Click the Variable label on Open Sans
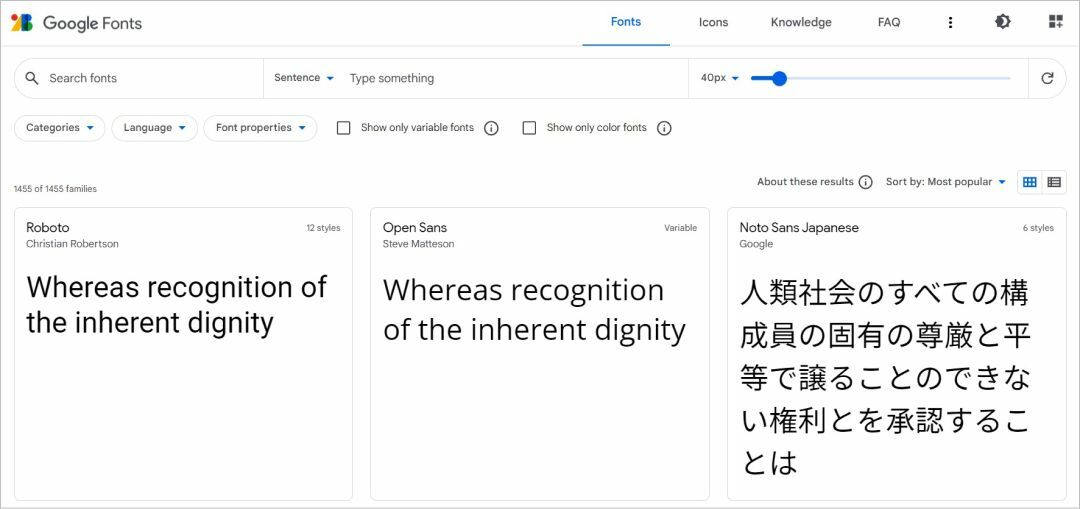 [681, 228]
